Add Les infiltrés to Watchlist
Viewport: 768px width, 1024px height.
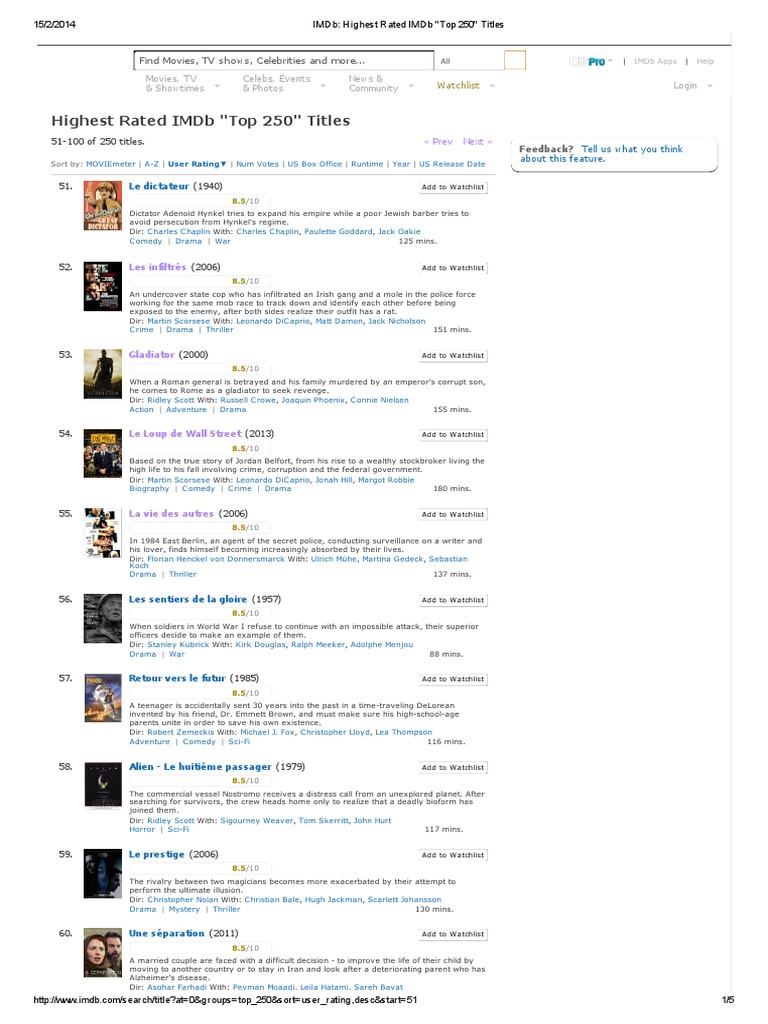[453, 268]
